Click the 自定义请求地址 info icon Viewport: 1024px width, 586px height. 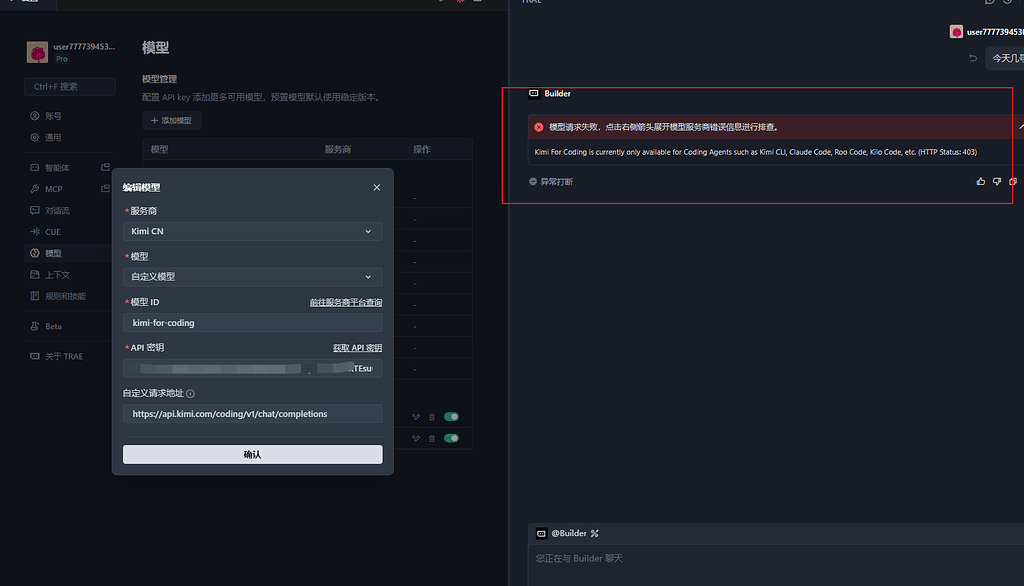point(190,393)
